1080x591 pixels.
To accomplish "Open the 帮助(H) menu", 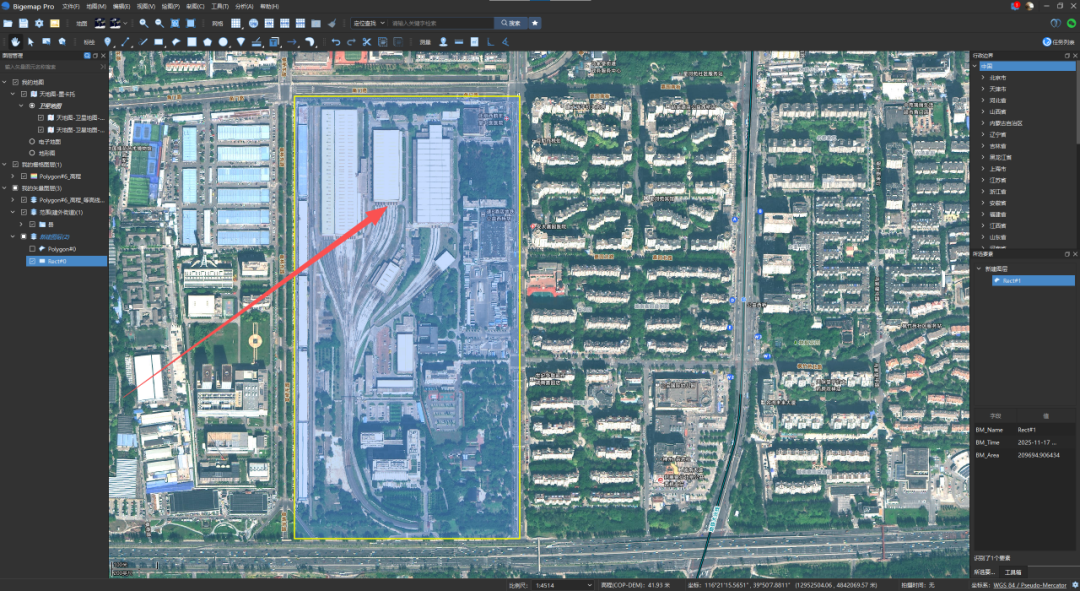I will (269, 6).
